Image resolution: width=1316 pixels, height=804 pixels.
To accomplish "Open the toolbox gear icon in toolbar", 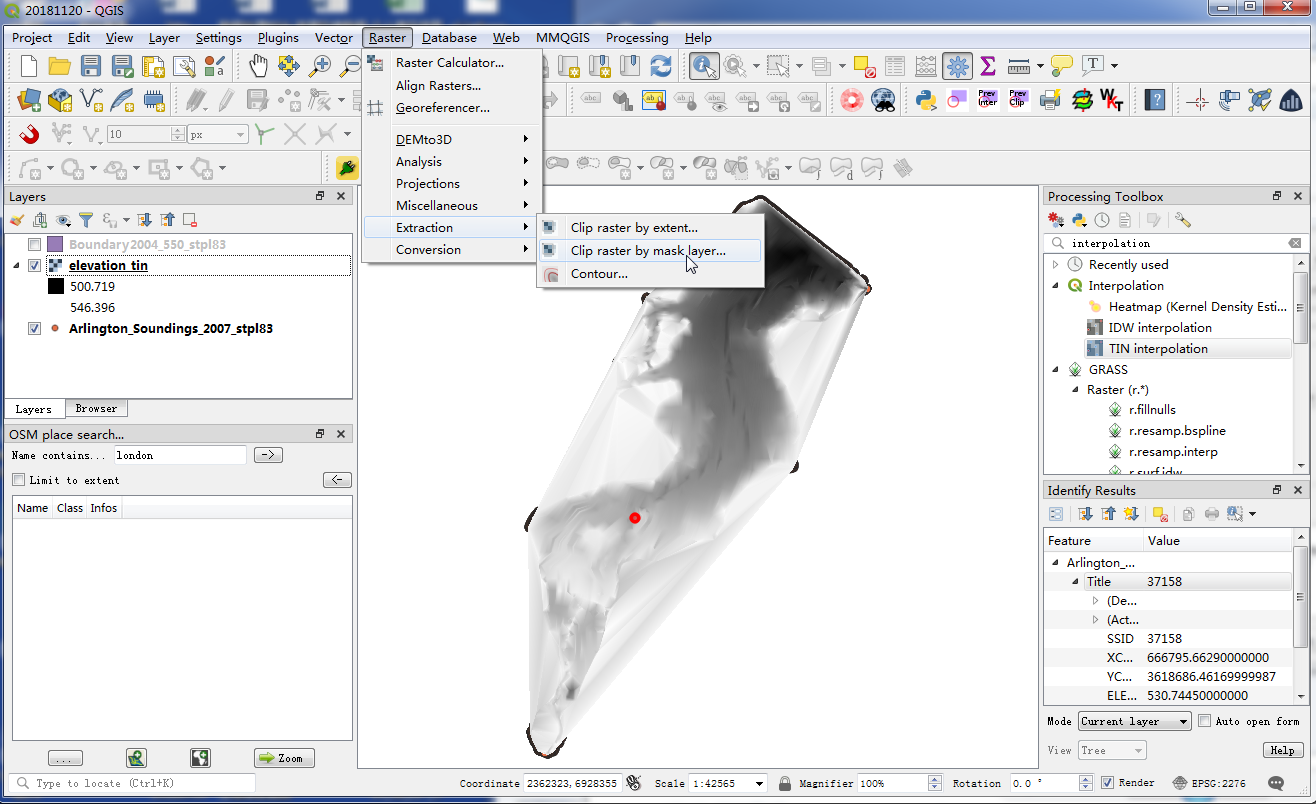I will click(957, 66).
